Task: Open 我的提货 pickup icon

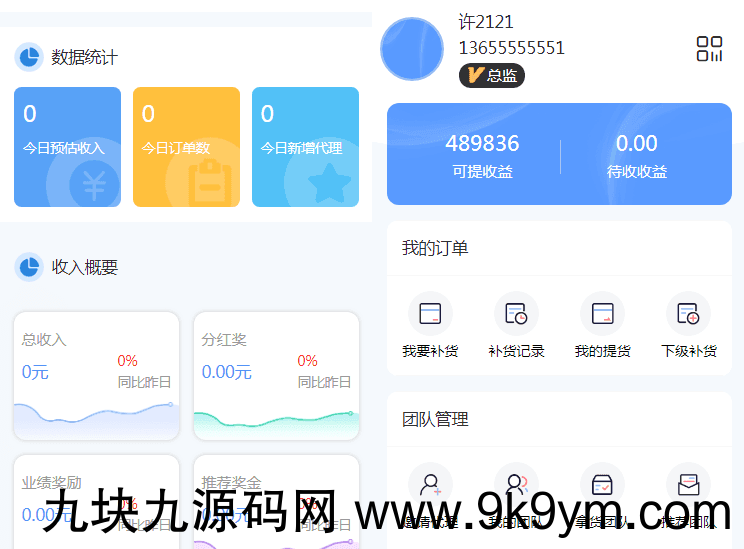Action: click(602, 314)
